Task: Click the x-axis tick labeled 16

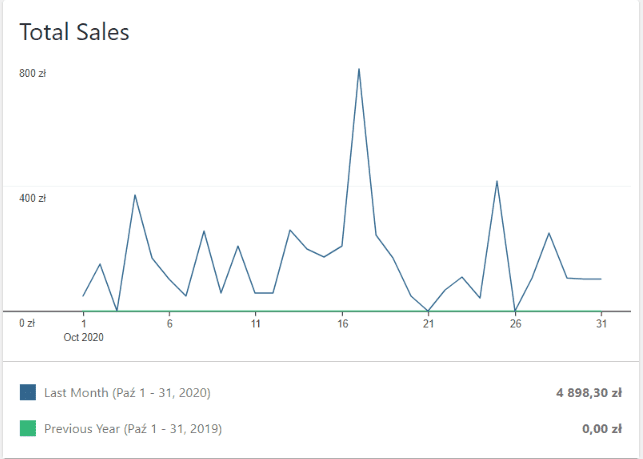Action: click(x=342, y=323)
